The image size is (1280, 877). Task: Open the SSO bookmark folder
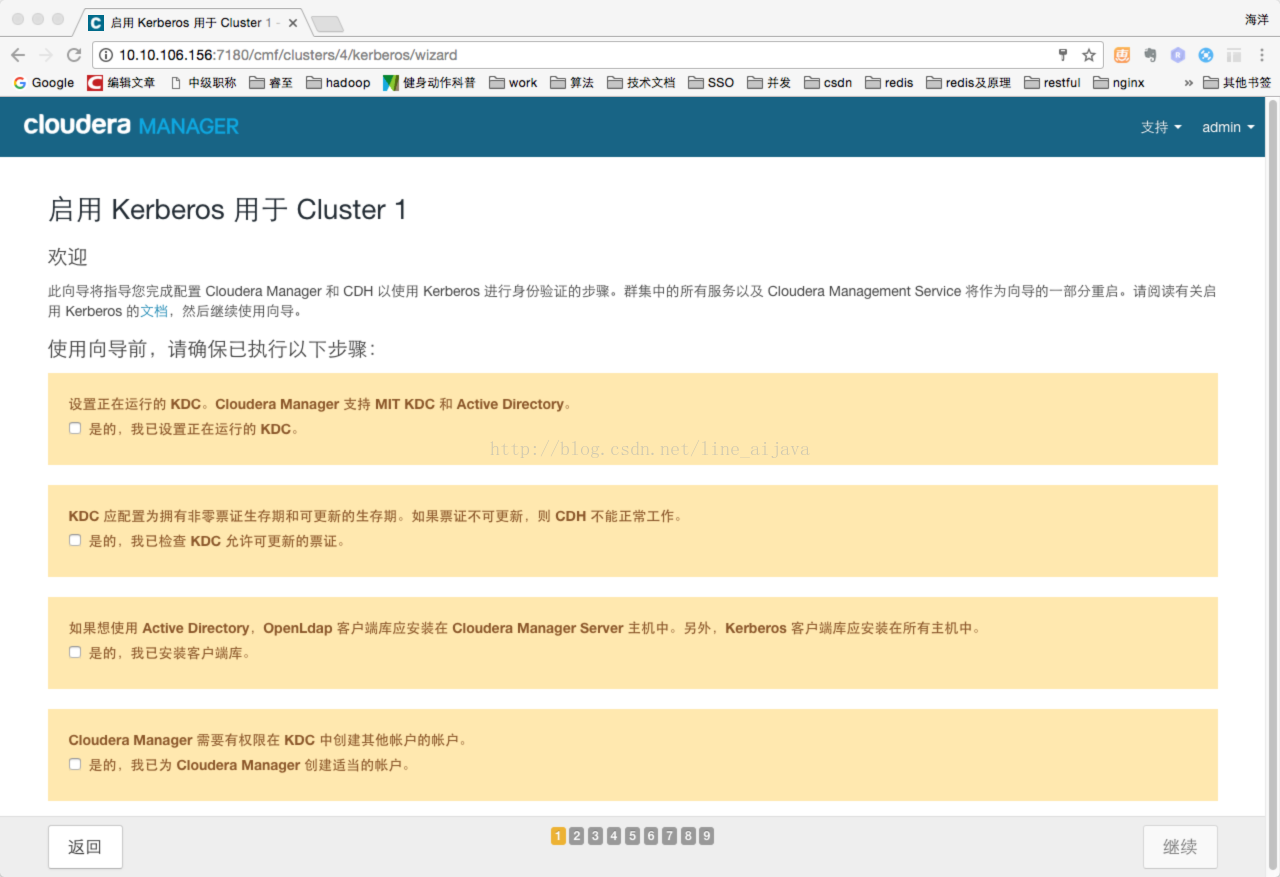[x=711, y=83]
